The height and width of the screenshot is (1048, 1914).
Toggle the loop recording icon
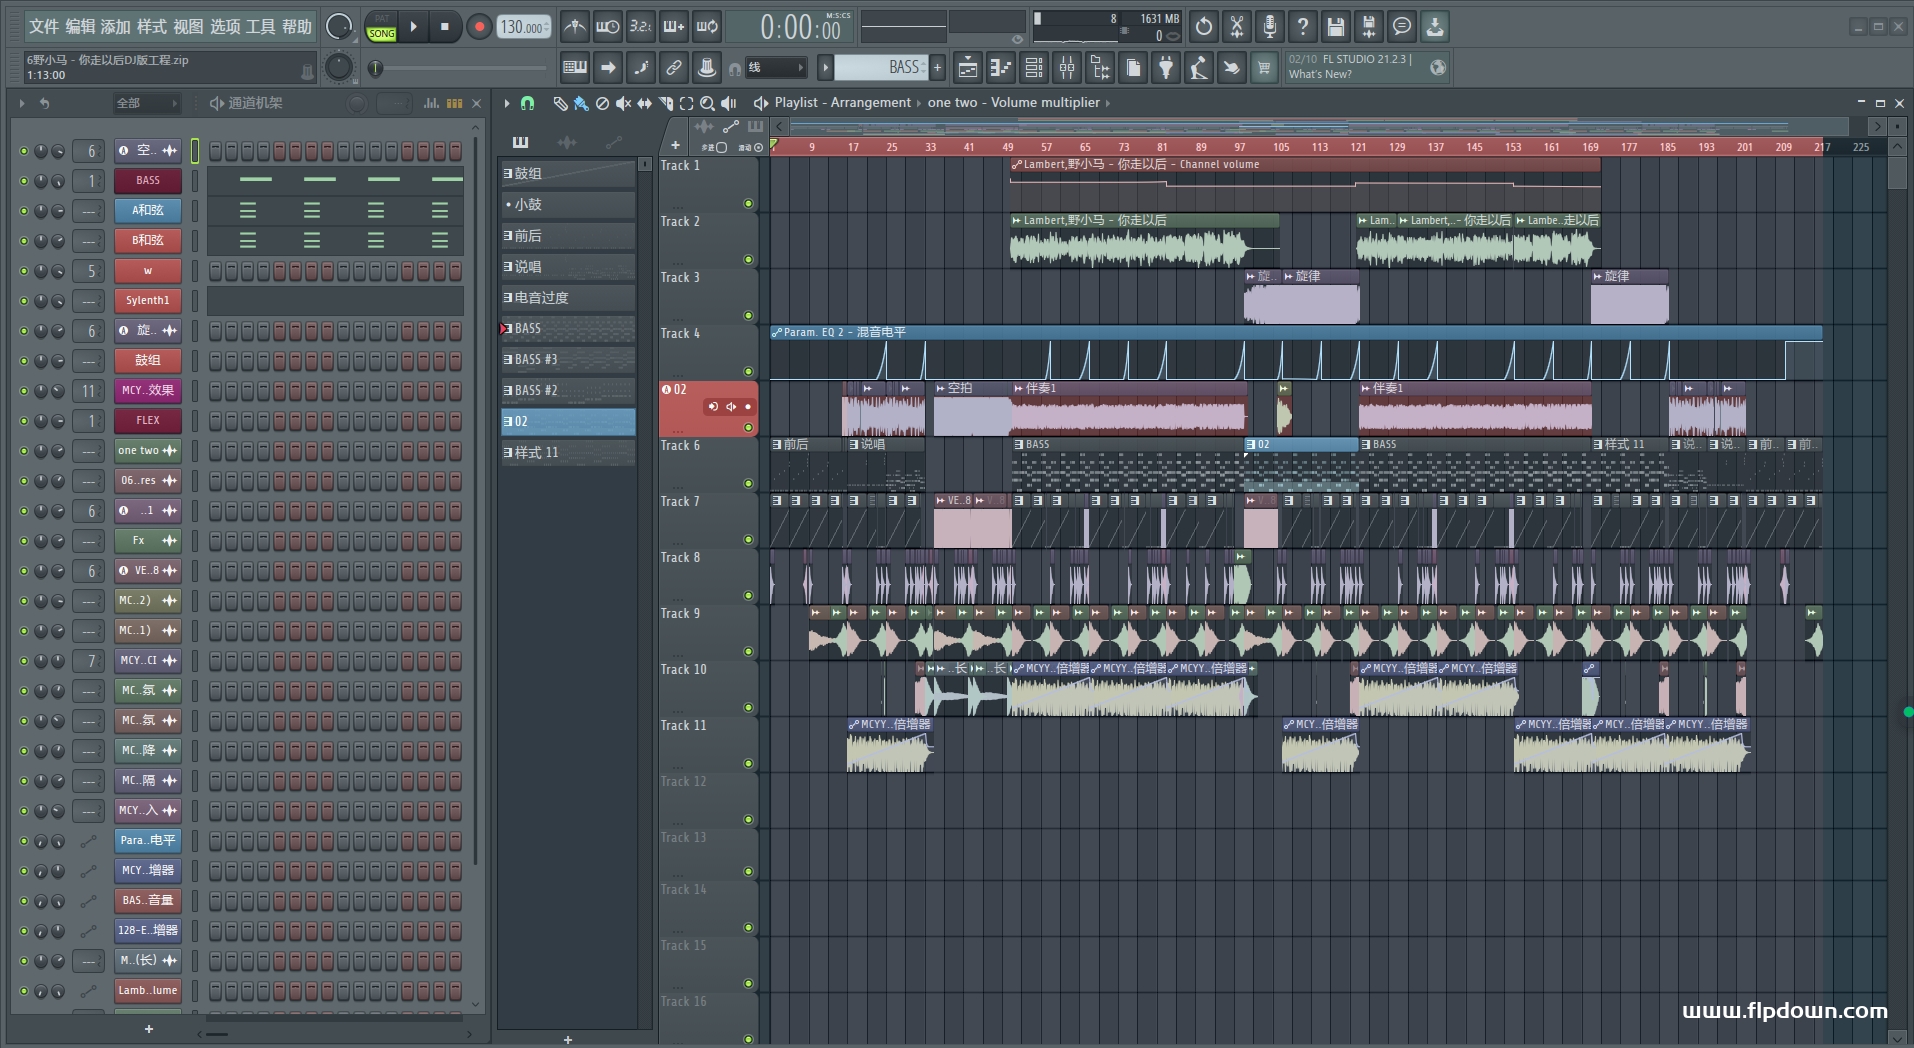tap(707, 27)
